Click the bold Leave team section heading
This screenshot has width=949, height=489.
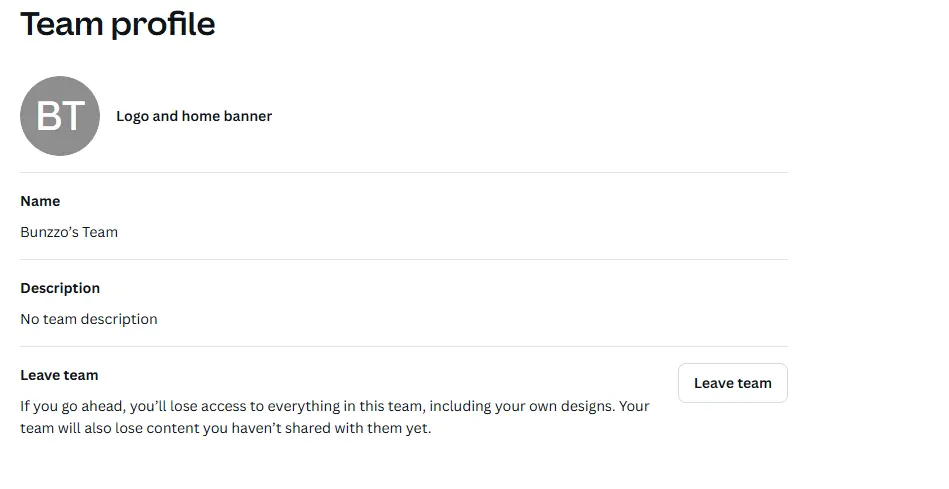coord(59,375)
